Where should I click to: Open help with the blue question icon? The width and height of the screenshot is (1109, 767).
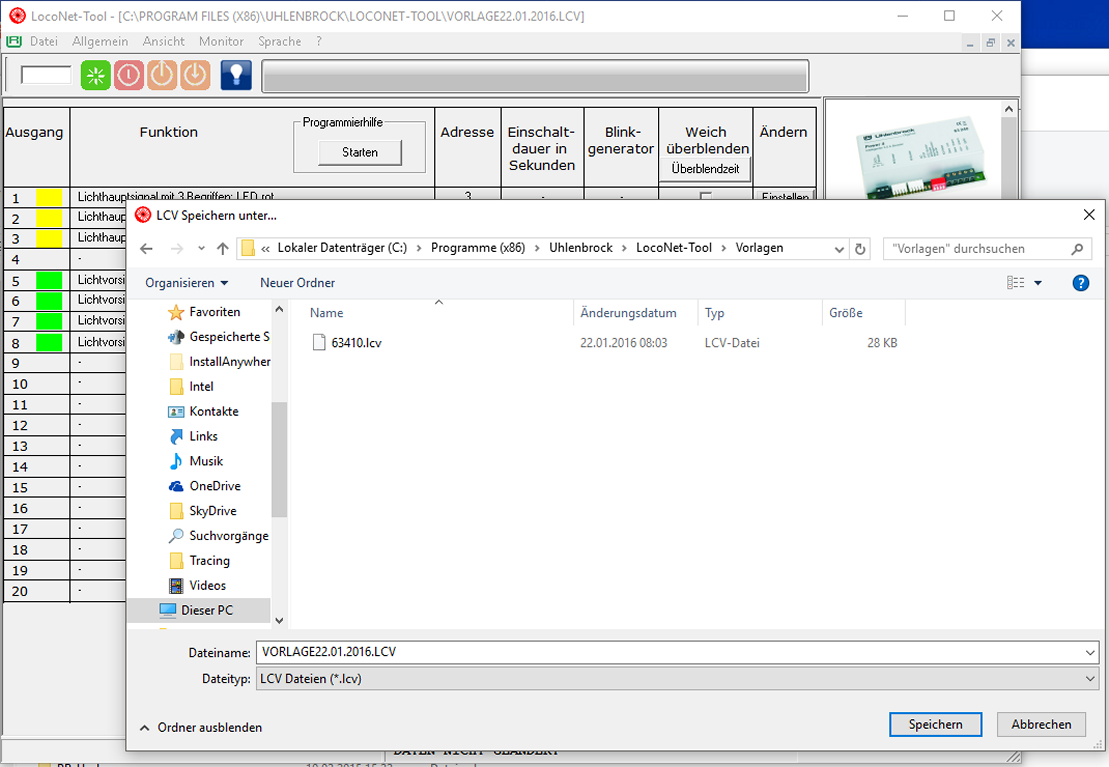click(1080, 283)
